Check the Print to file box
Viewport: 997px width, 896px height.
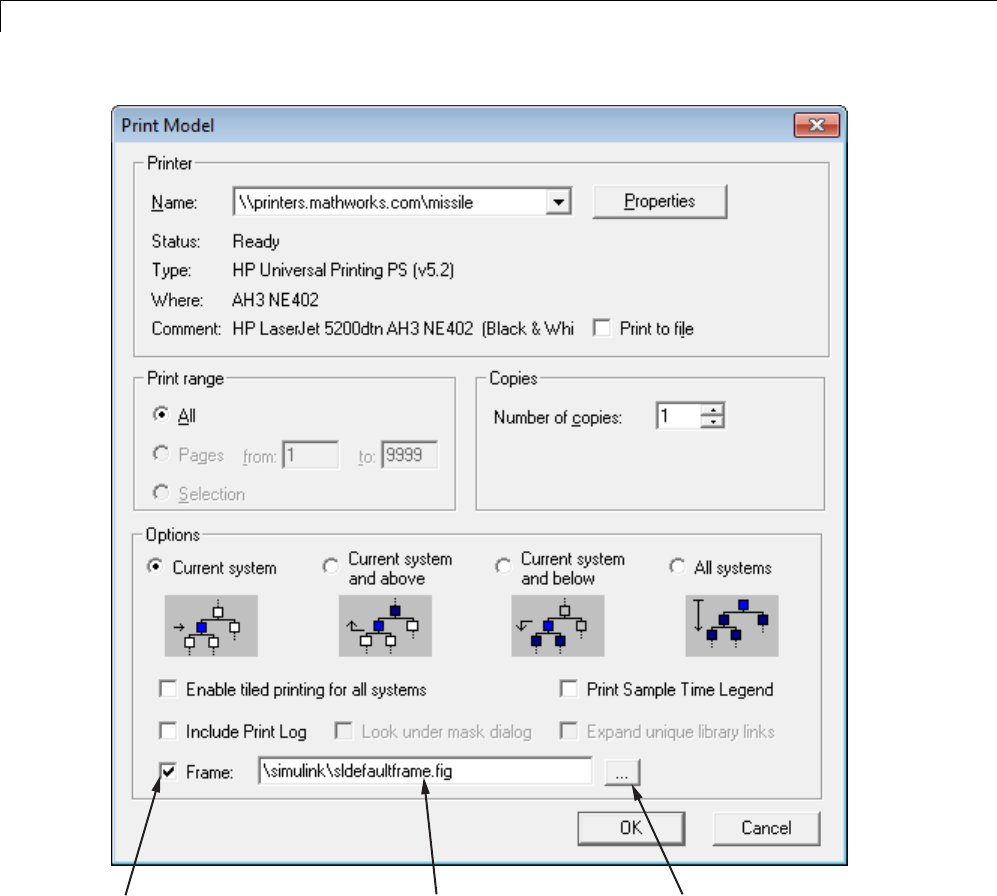pos(602,328)
